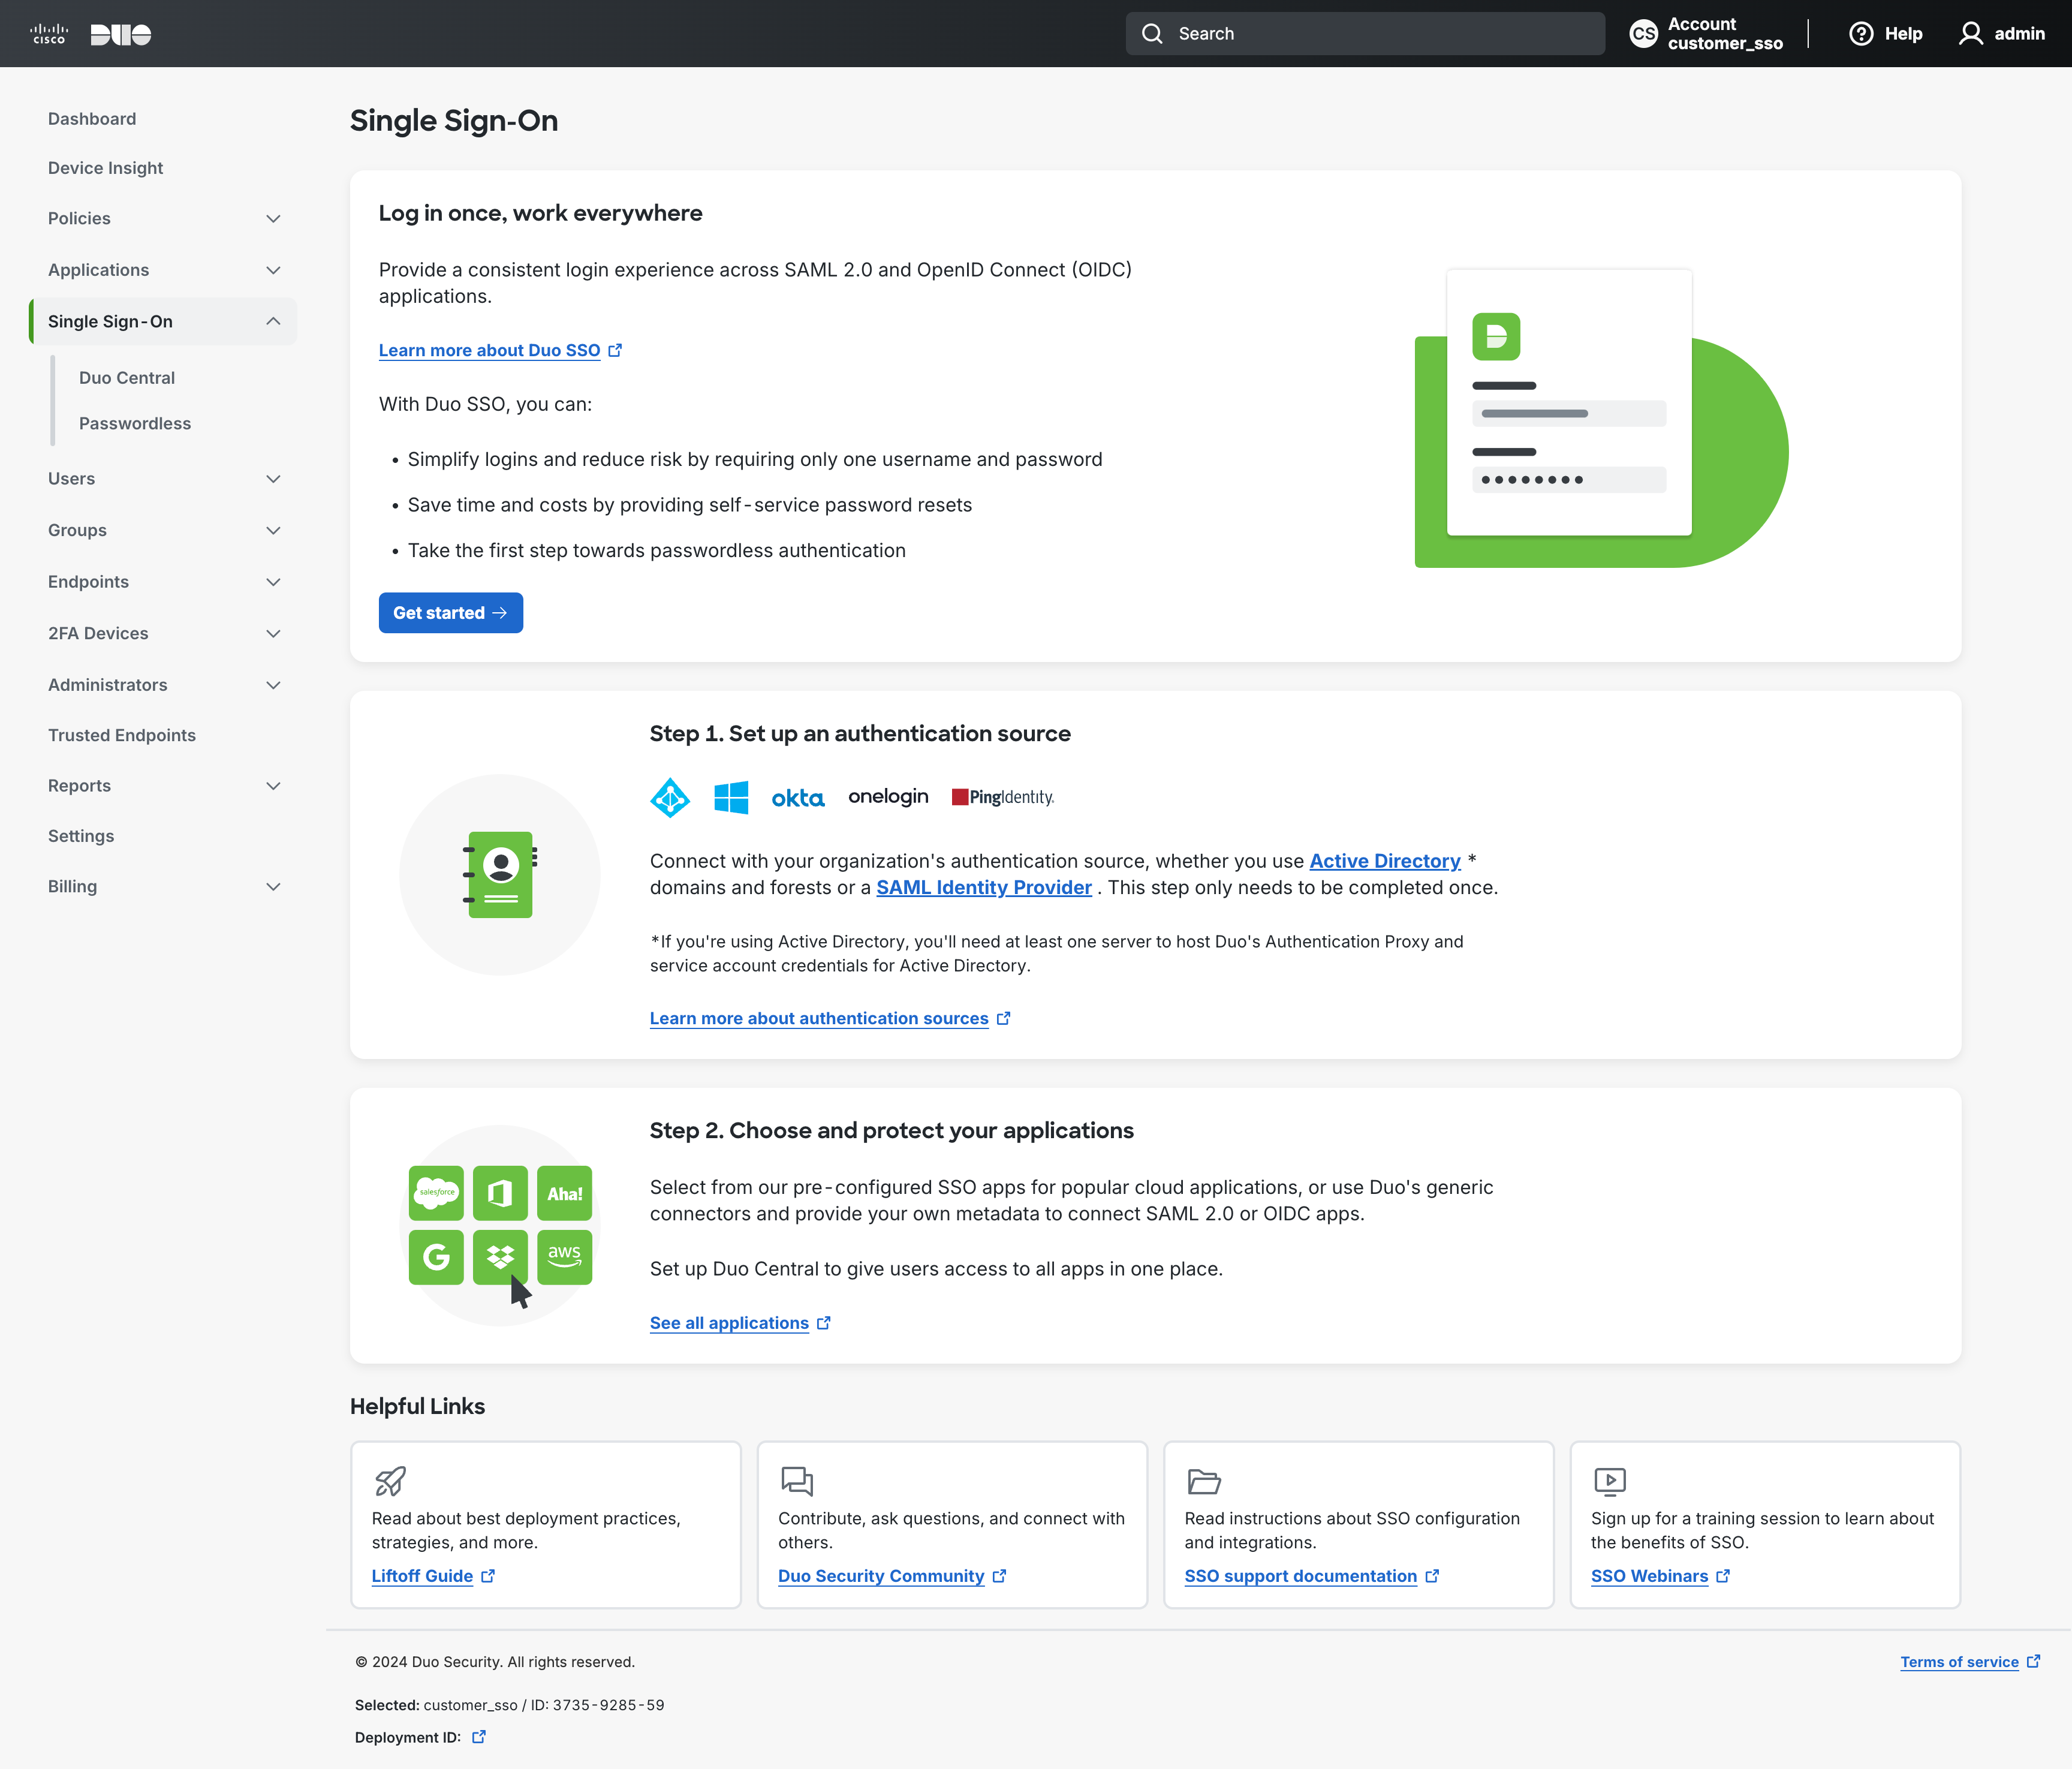Select the Microsoft icon in Step 1
Viewport: 2072px width, 1769px height.
click(732, 796)
